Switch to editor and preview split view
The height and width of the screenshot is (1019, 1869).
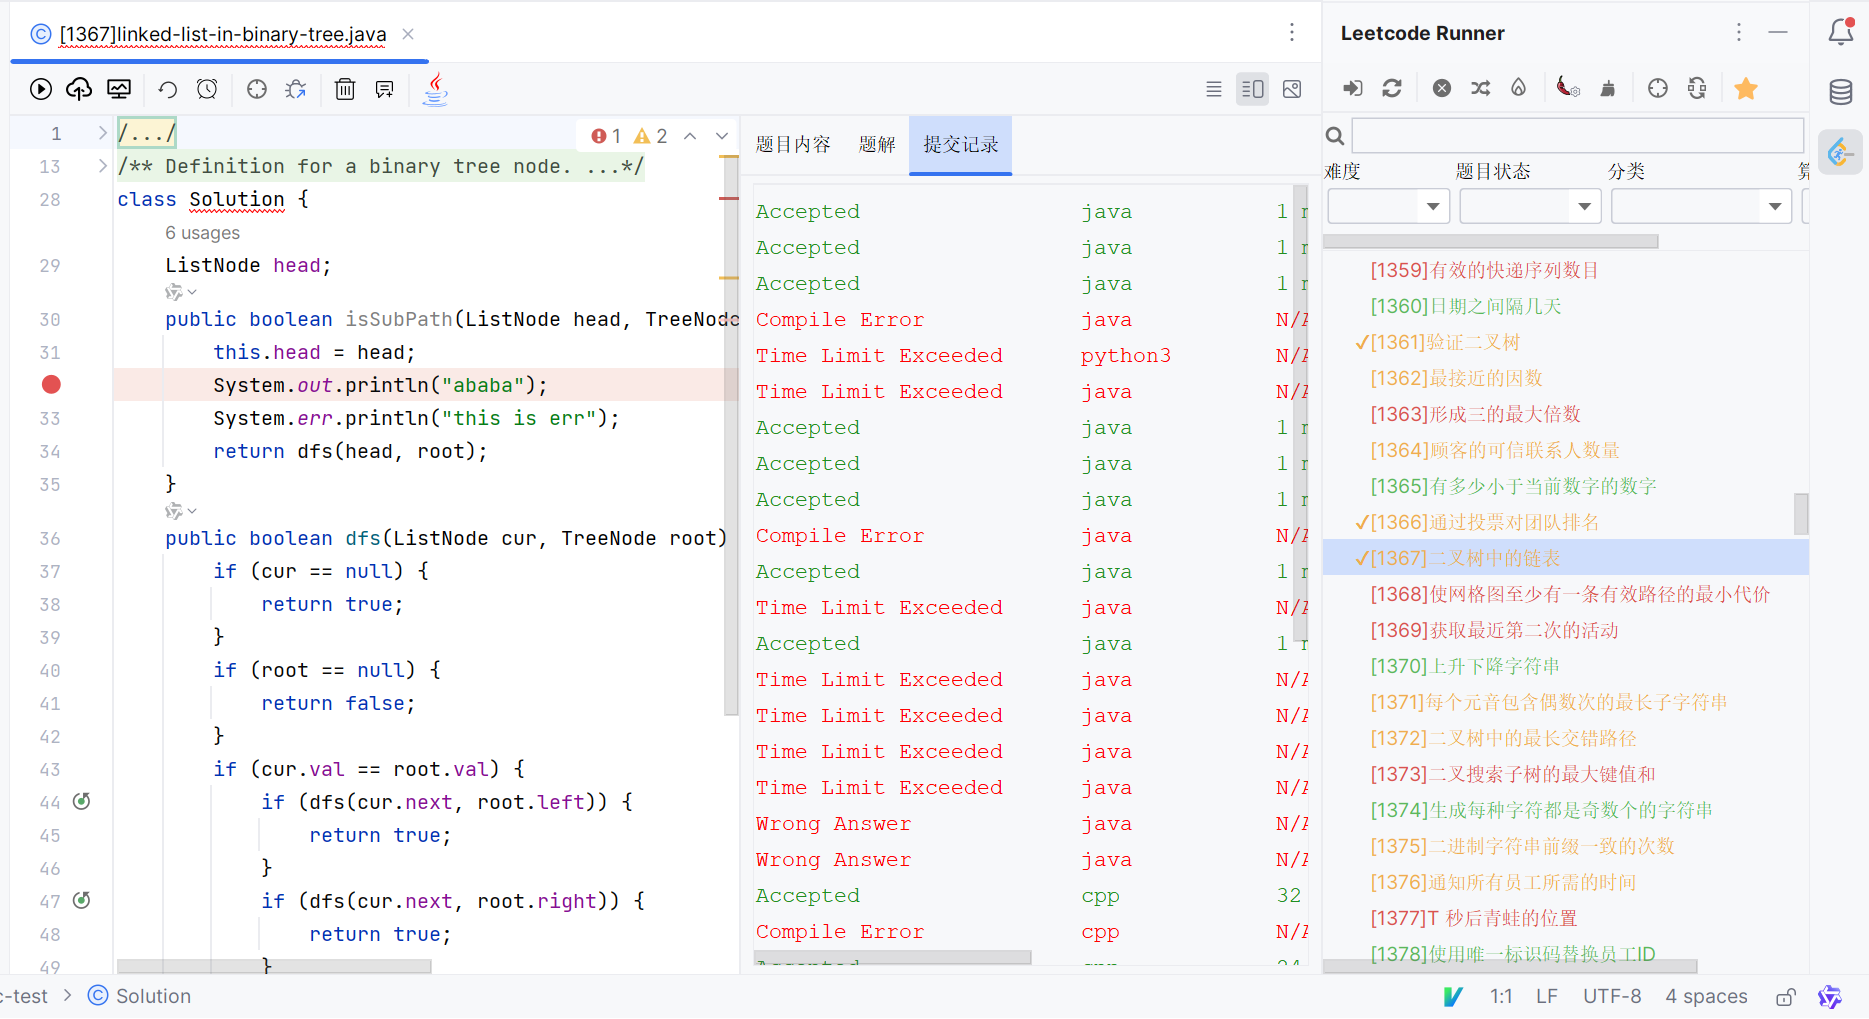click(1252, 89)
